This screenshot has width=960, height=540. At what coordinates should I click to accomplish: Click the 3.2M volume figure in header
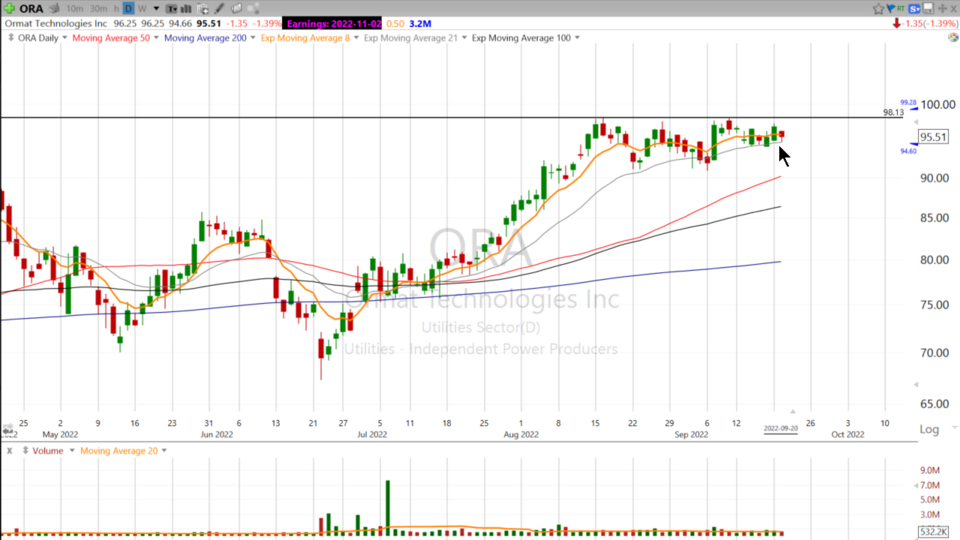pyautogui.click(x=420, y=23)
